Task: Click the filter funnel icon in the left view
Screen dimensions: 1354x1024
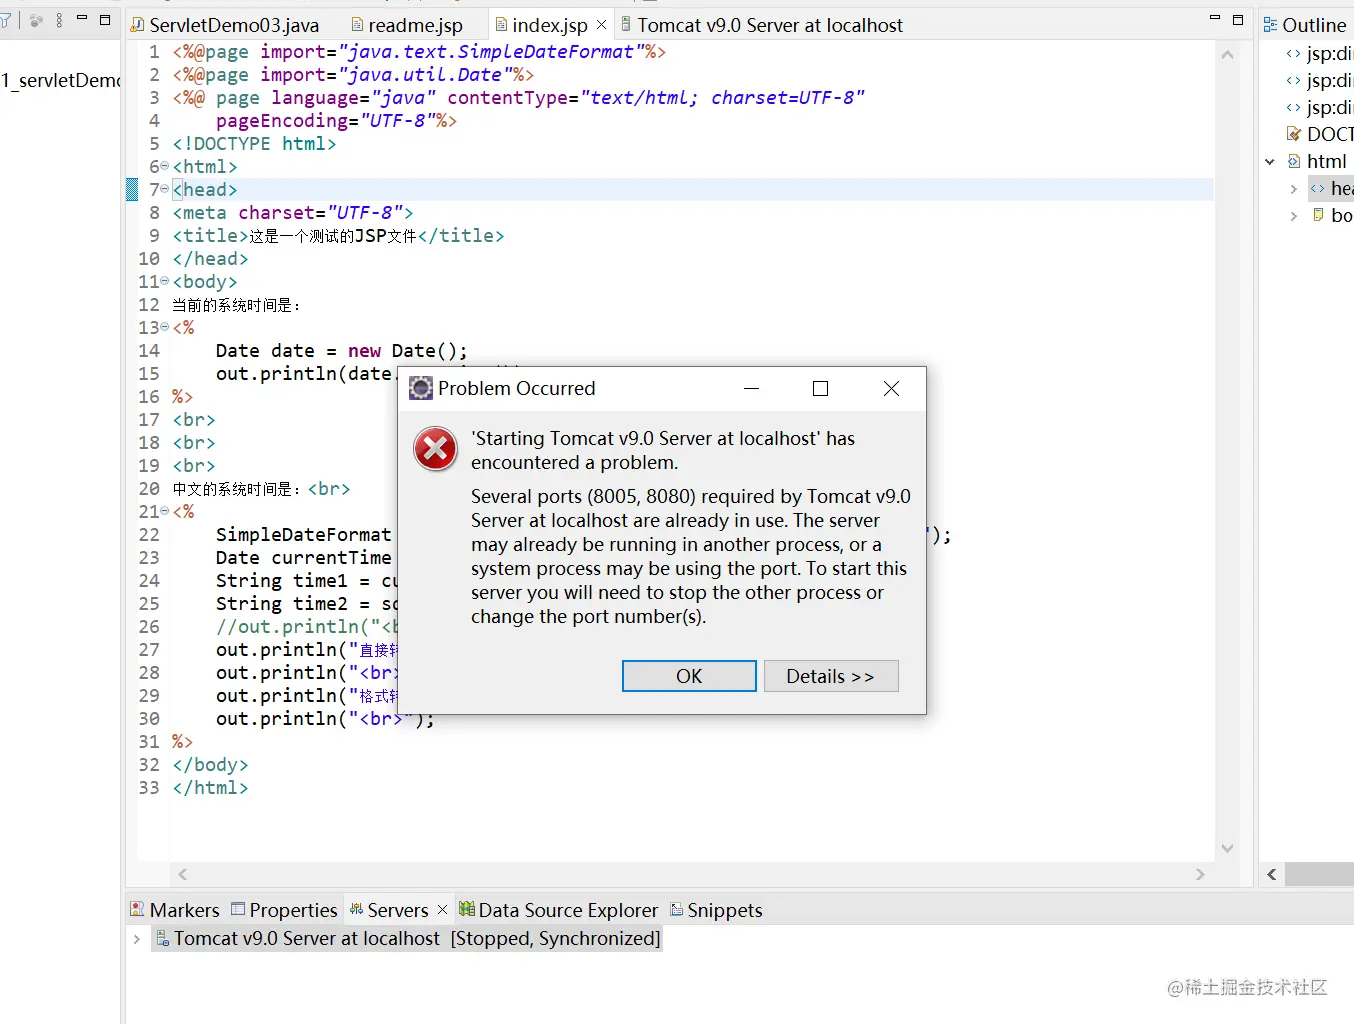Action: (5, 20)
